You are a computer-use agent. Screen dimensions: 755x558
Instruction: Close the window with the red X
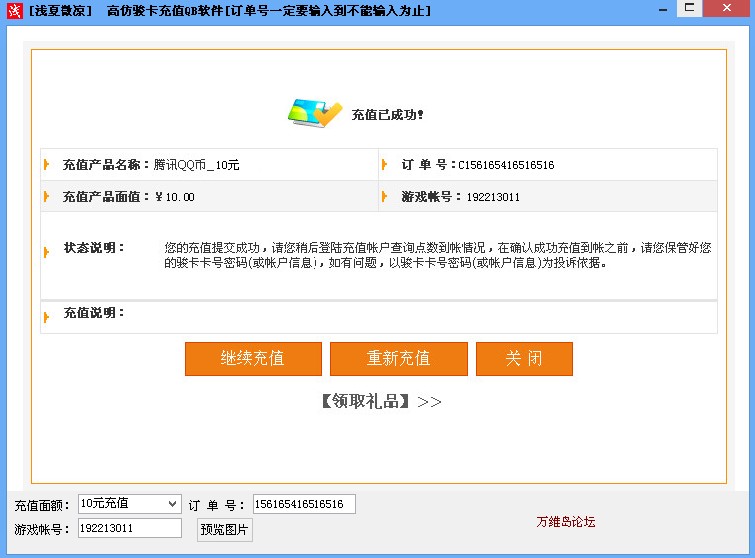click(727, 8)
